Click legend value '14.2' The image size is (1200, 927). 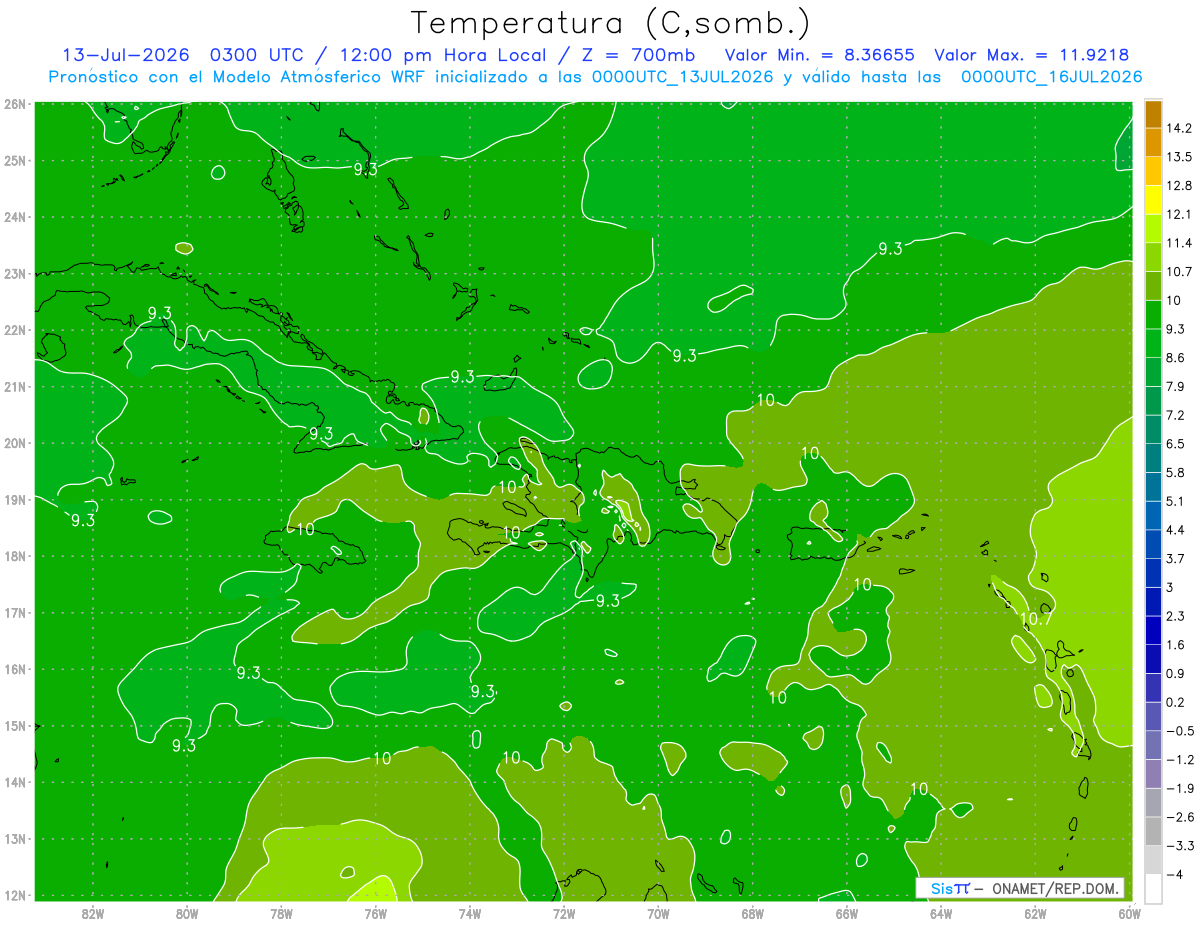1180,128
